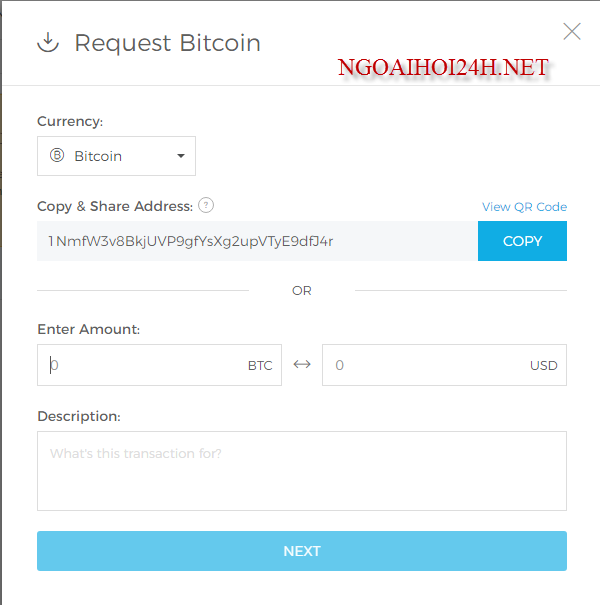Expand the currency list using the caret arrow

(x=181, y=156)
